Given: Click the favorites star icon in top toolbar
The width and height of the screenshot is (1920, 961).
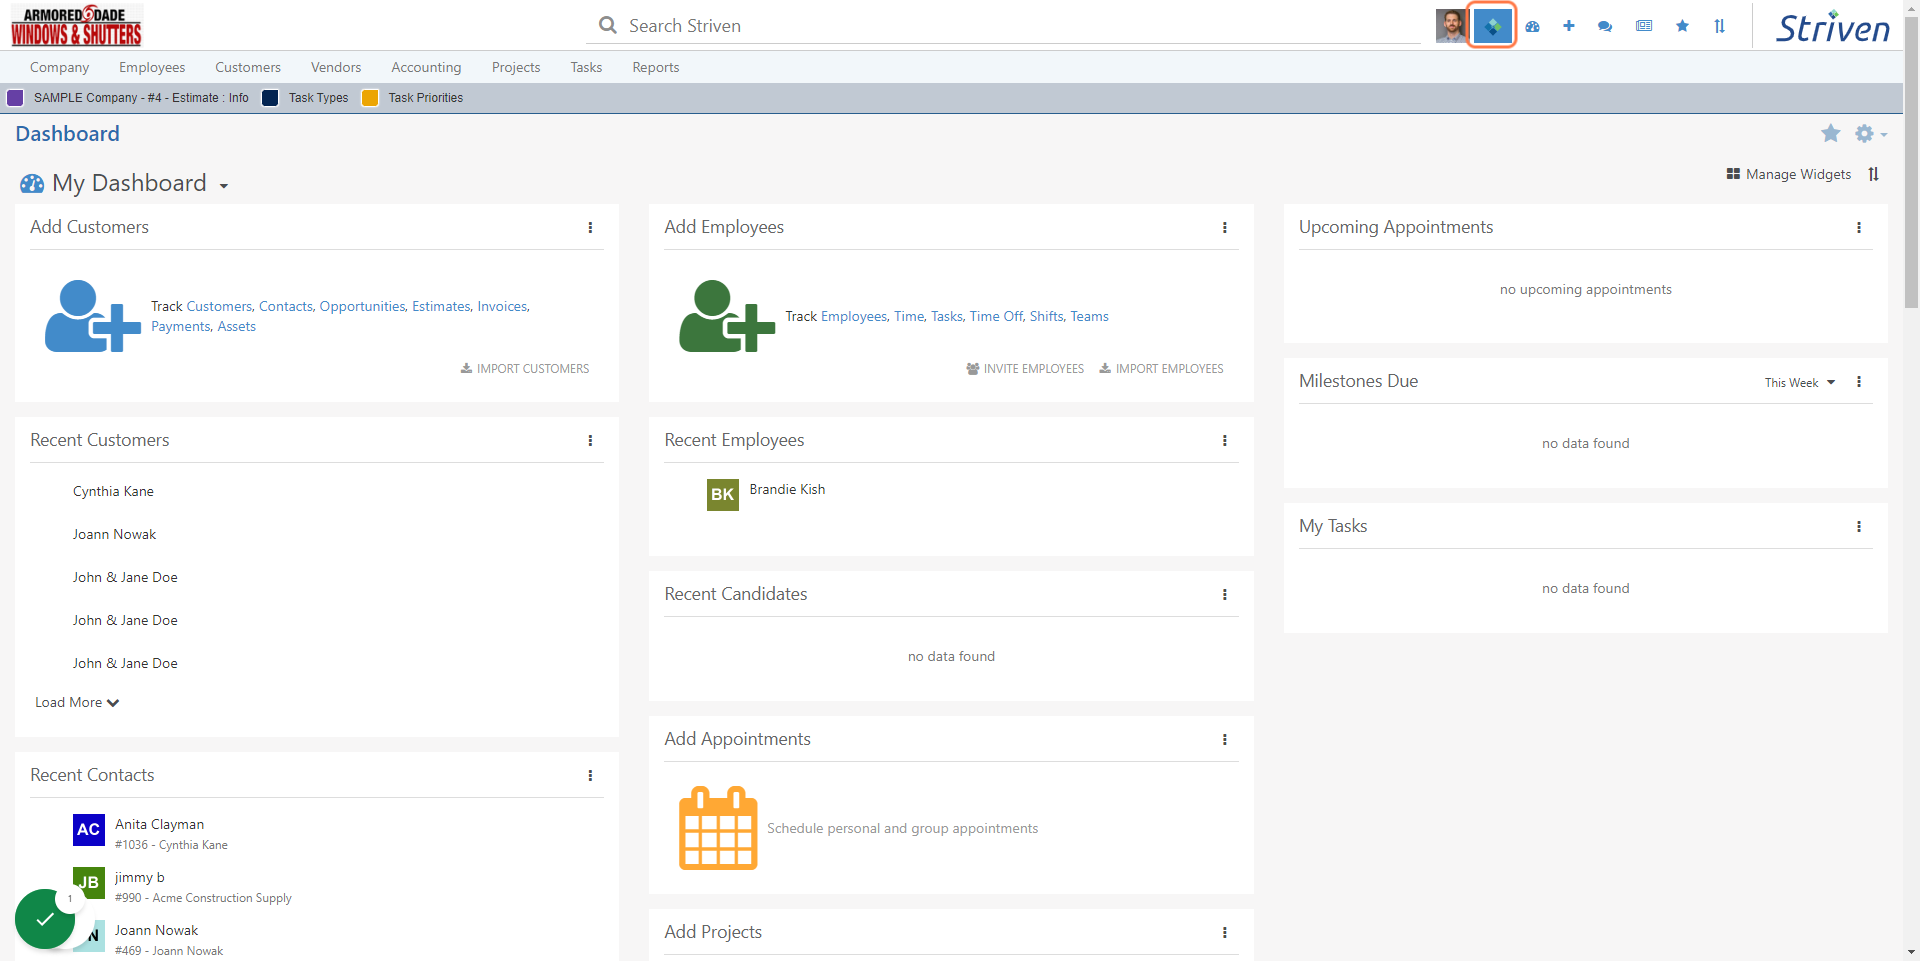Looking at the screenshot, I should pyautogui.click(x=1682, y=26).
